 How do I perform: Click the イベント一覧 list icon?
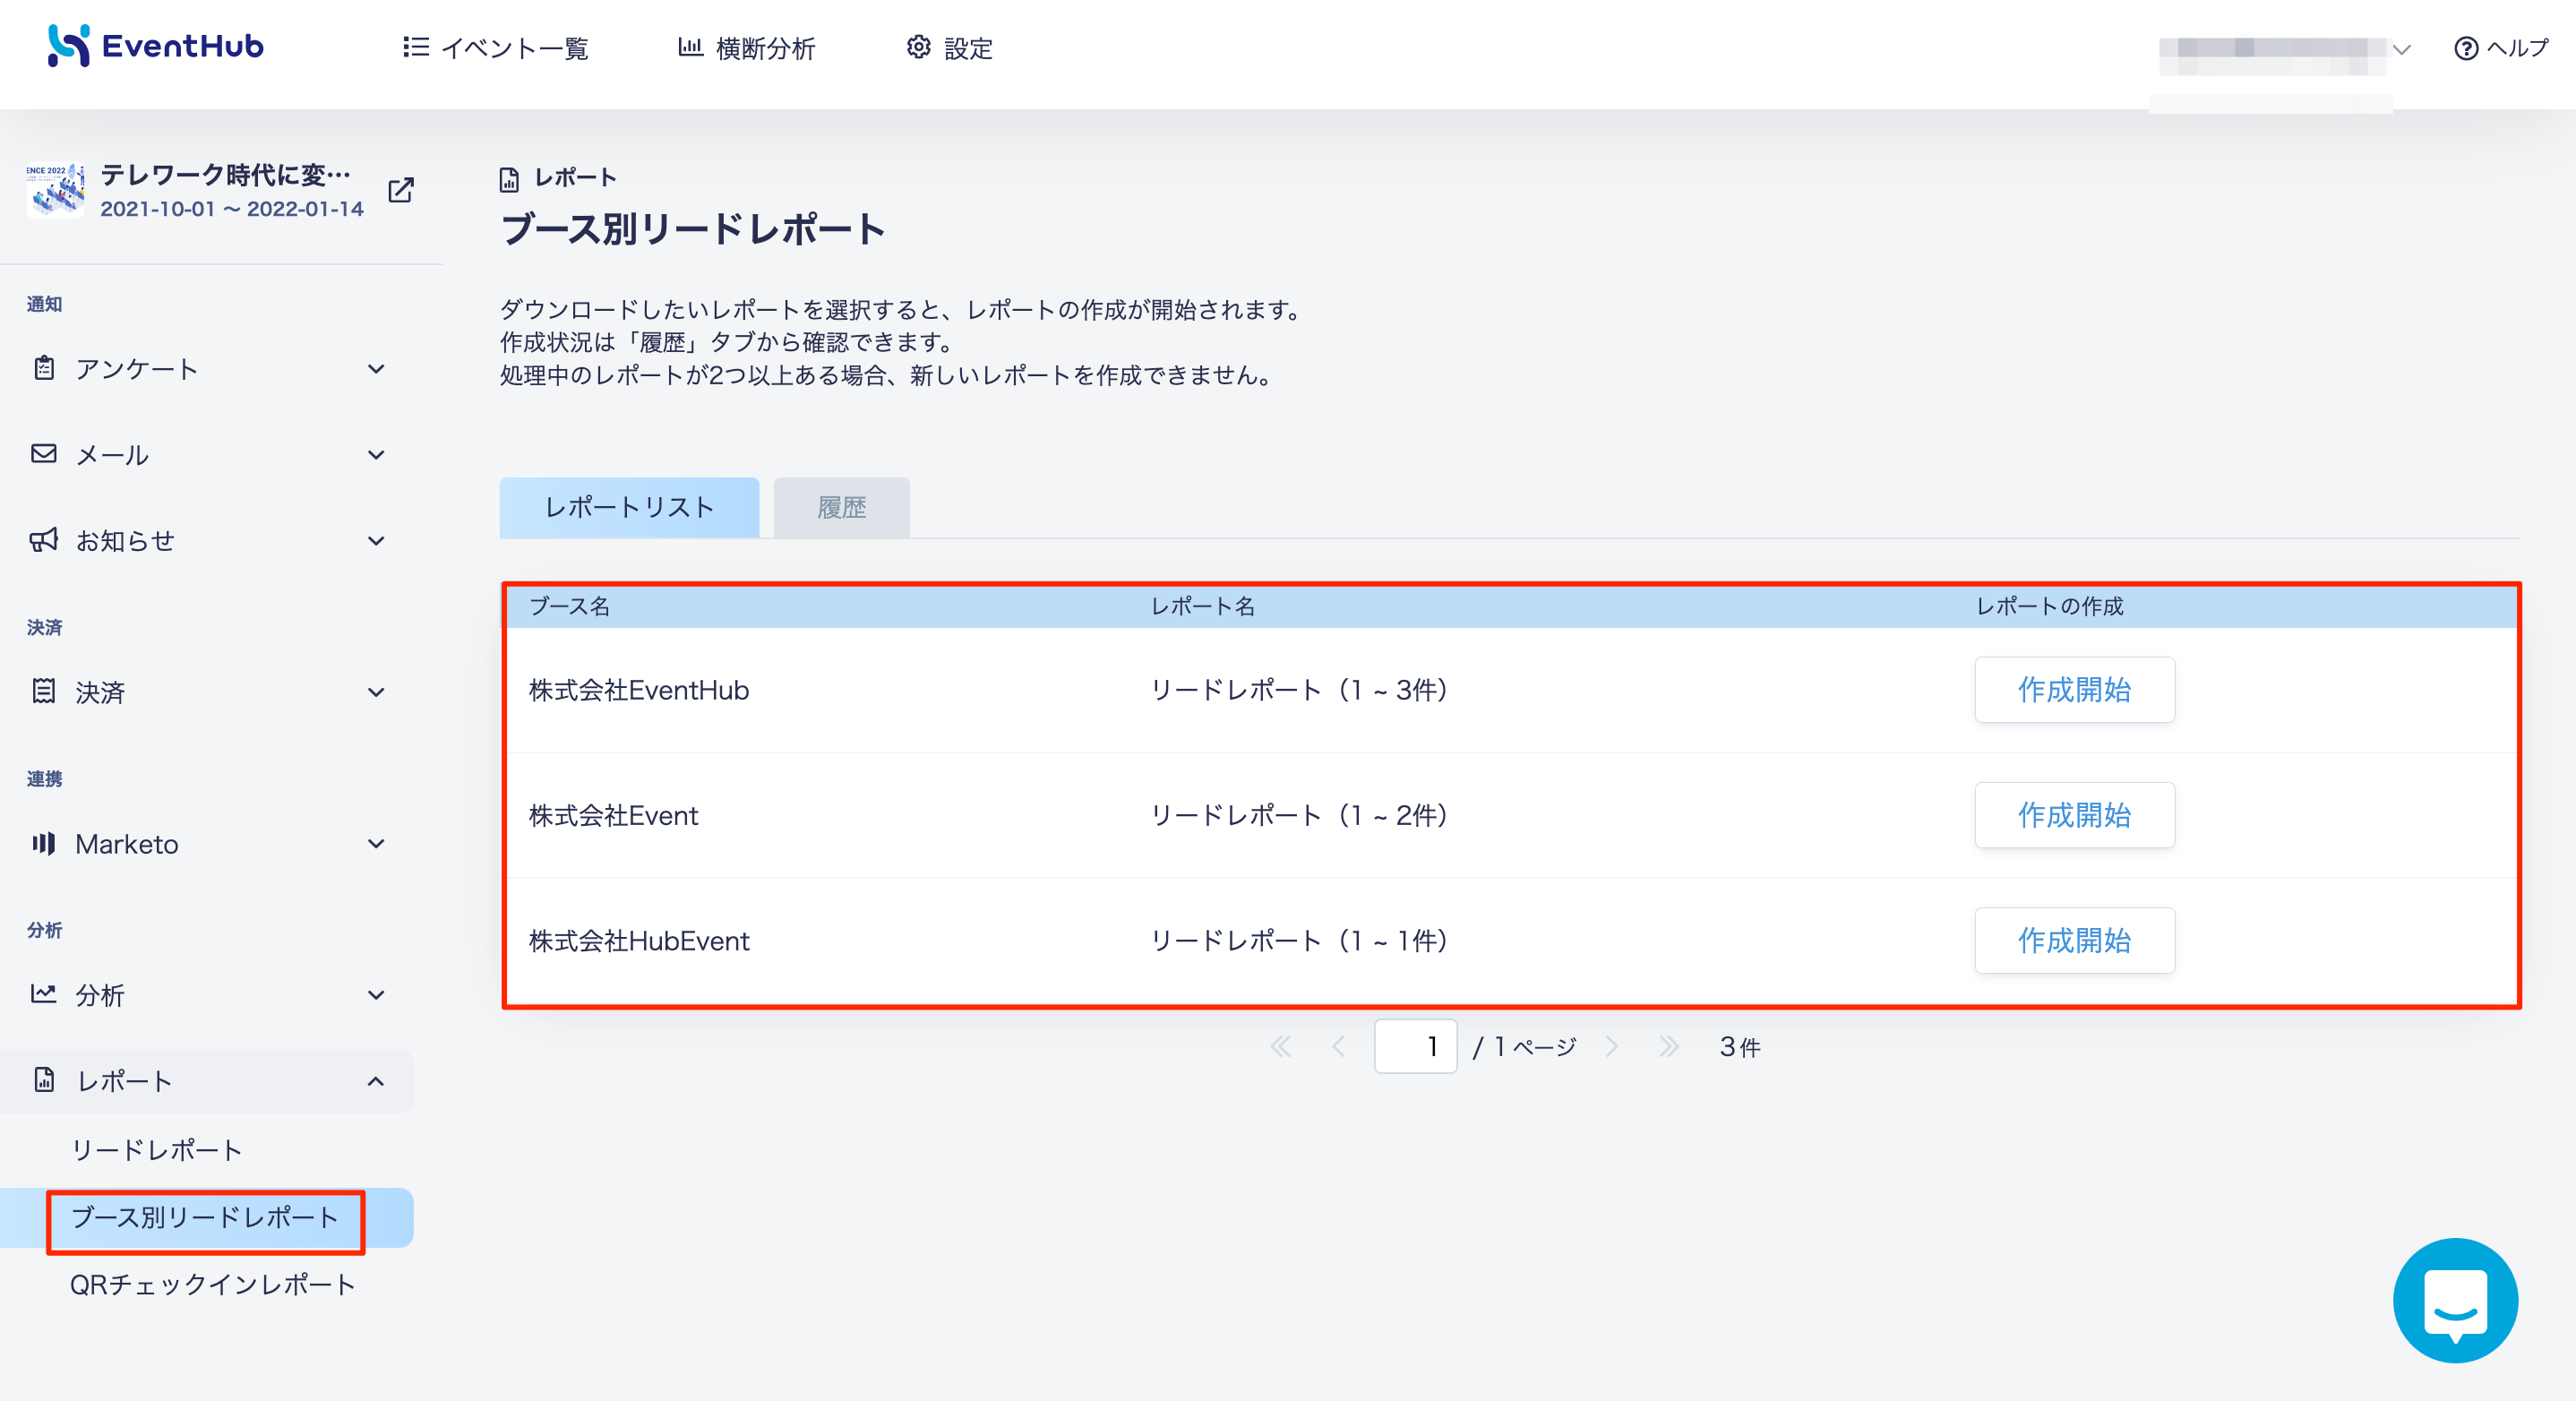click(x=416, y=47)
